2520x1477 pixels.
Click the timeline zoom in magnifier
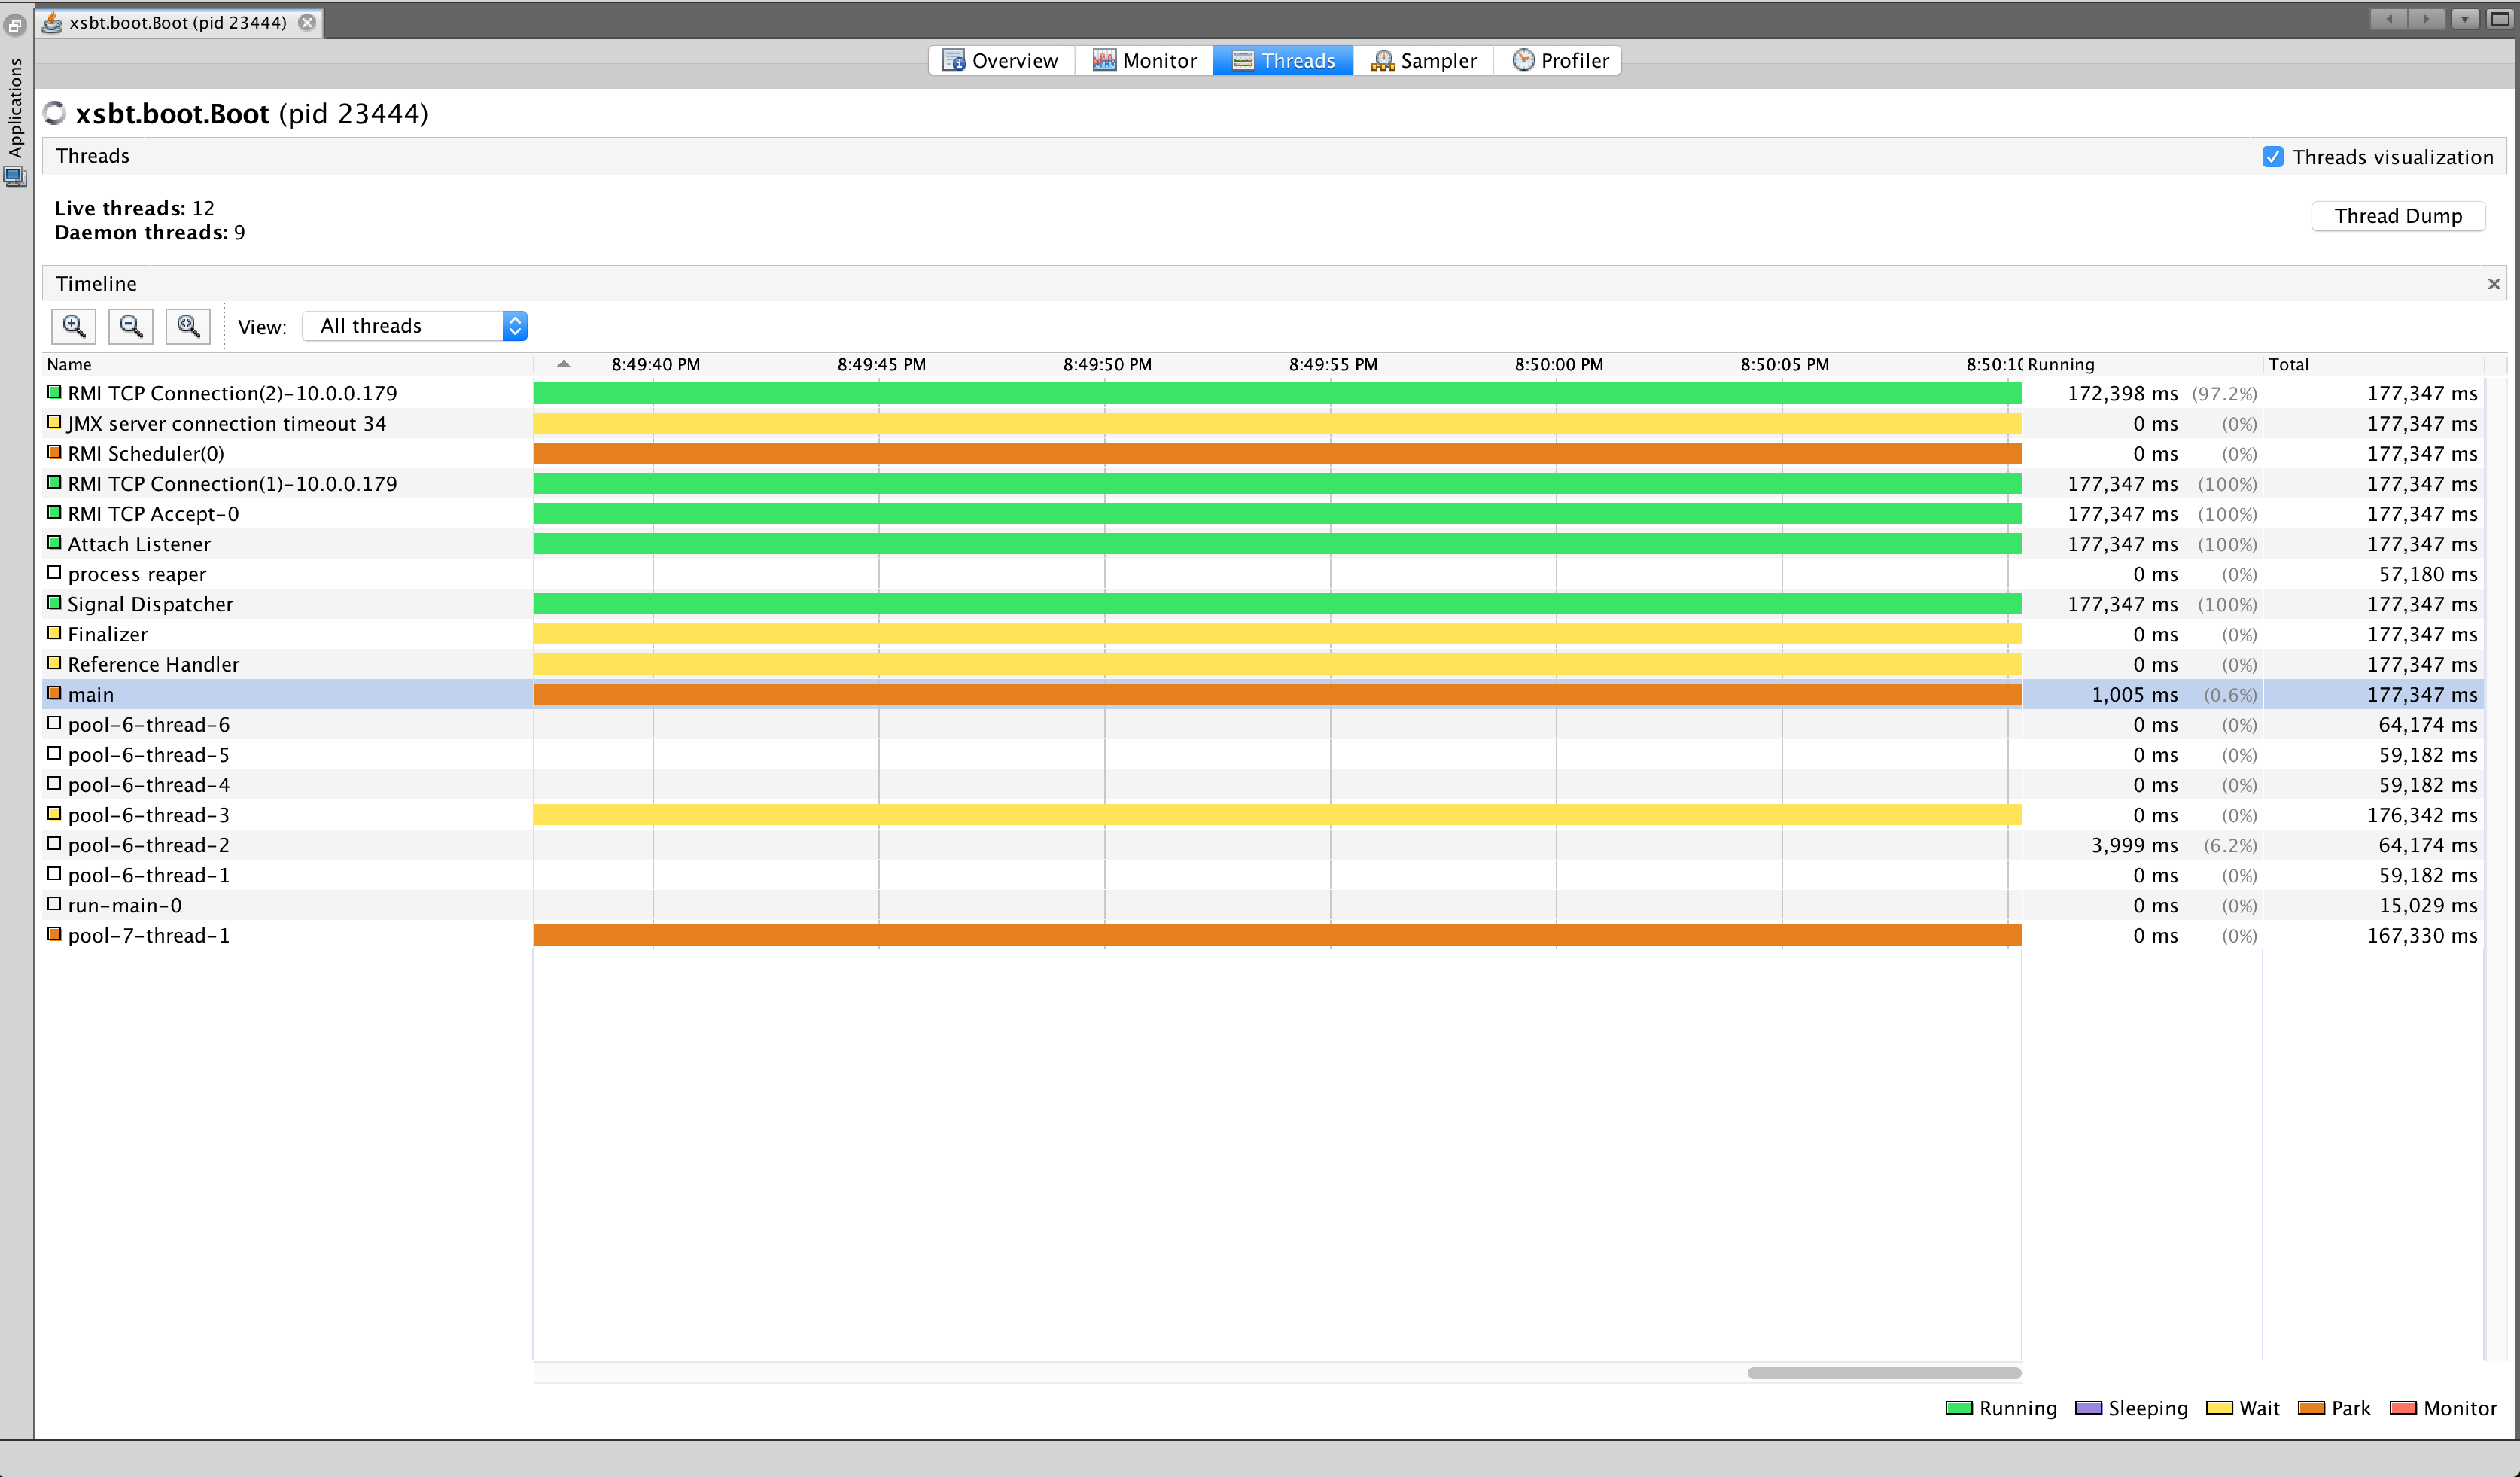coord(73,326)
